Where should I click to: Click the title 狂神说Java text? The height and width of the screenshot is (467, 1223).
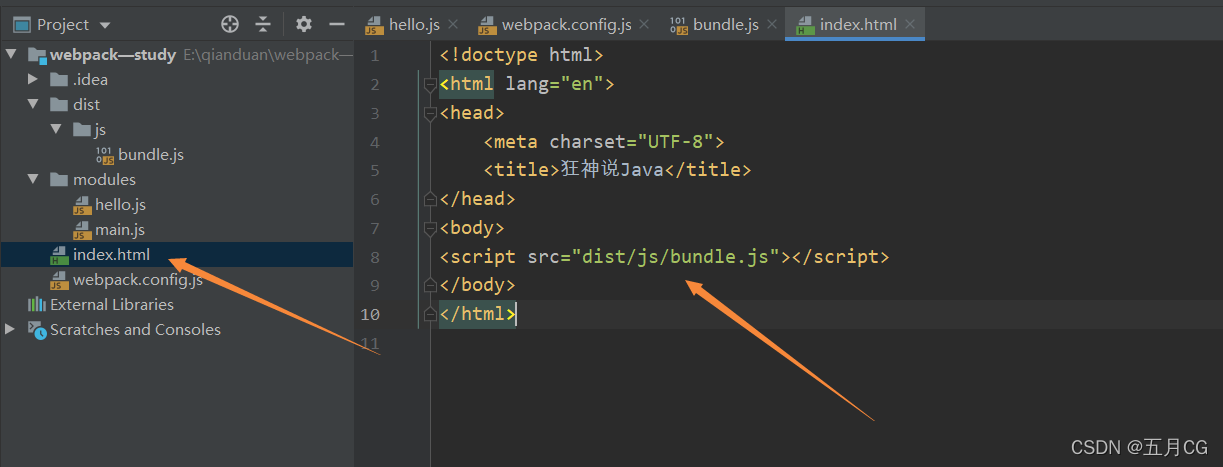pos(612,170)
